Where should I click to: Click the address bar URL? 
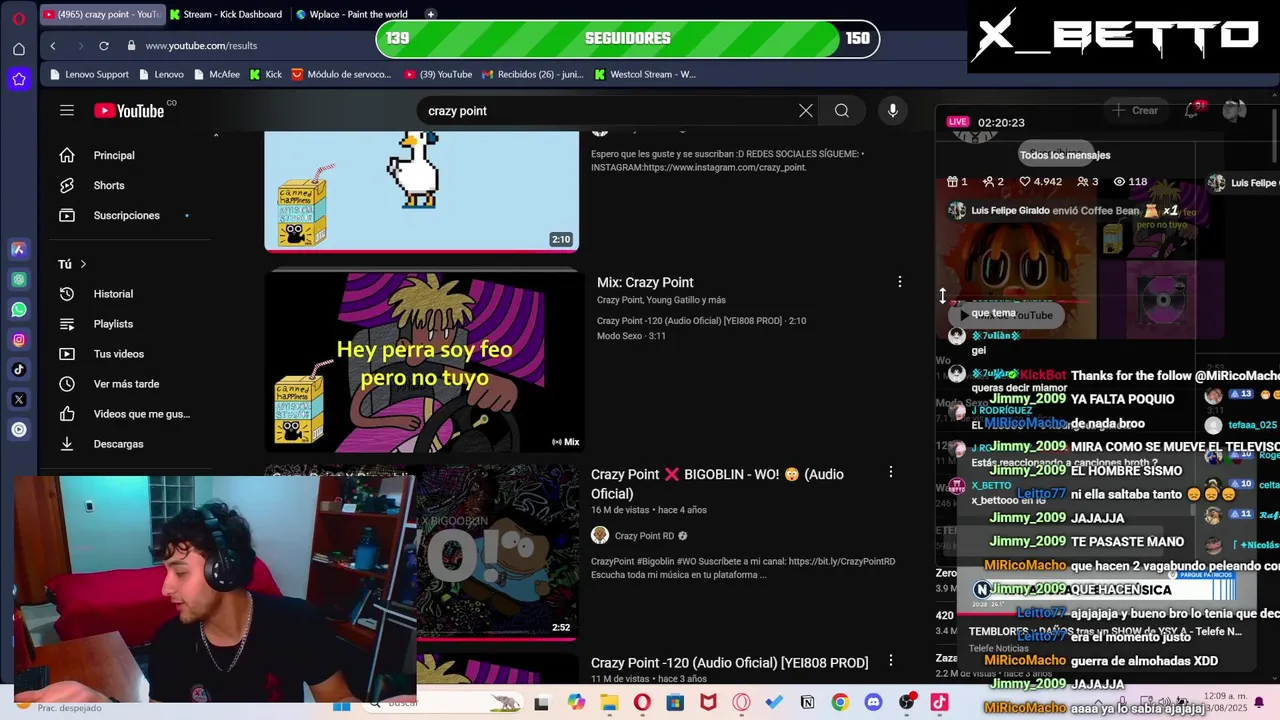point(201,45)
